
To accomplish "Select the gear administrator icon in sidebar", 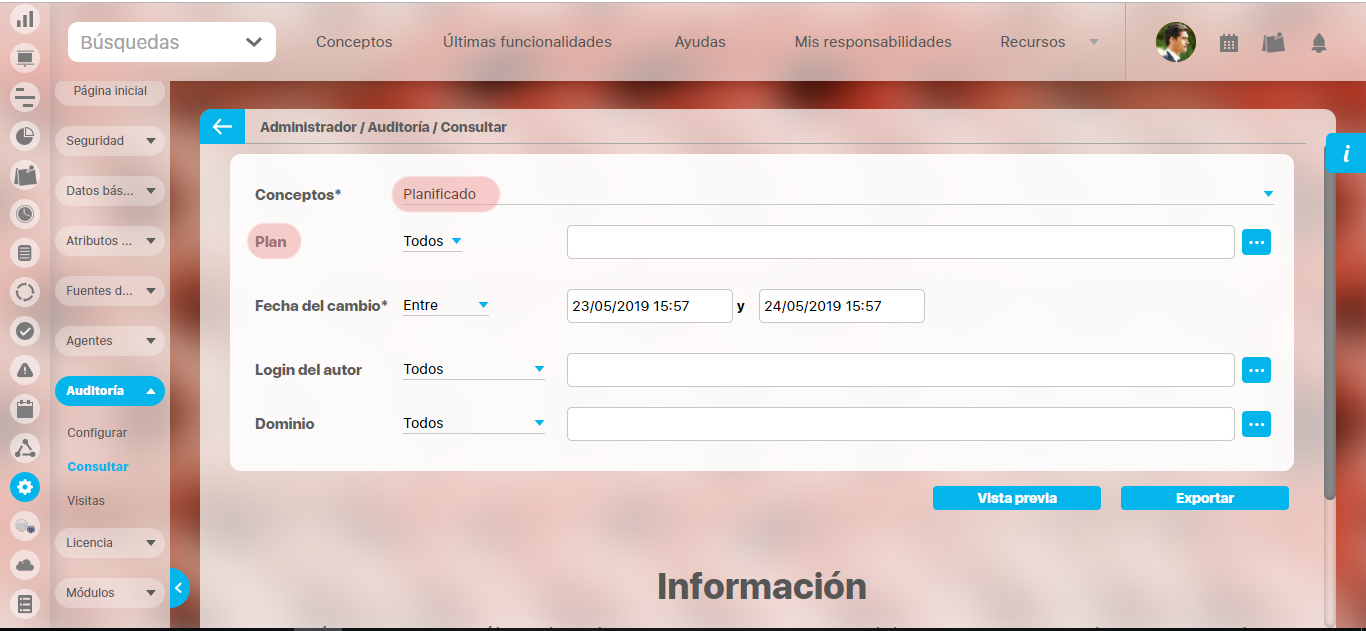I will pyautogui.click(x=25, y=487).
